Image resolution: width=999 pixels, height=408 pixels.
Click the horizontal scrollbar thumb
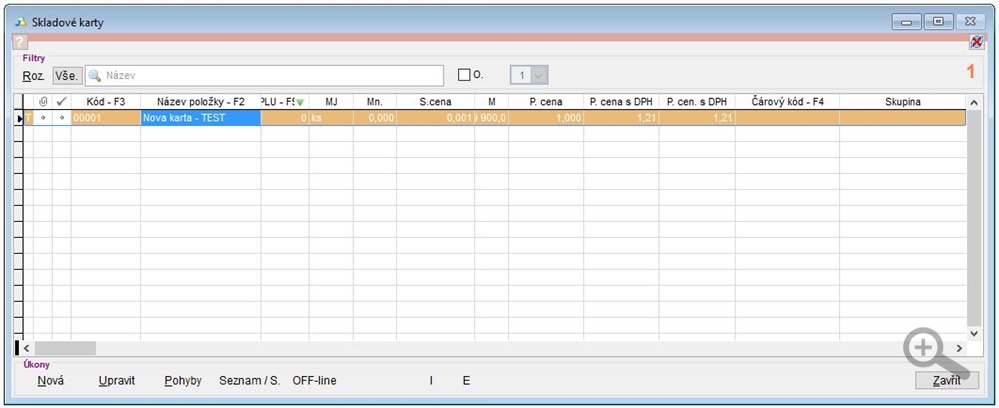[66, 347]
